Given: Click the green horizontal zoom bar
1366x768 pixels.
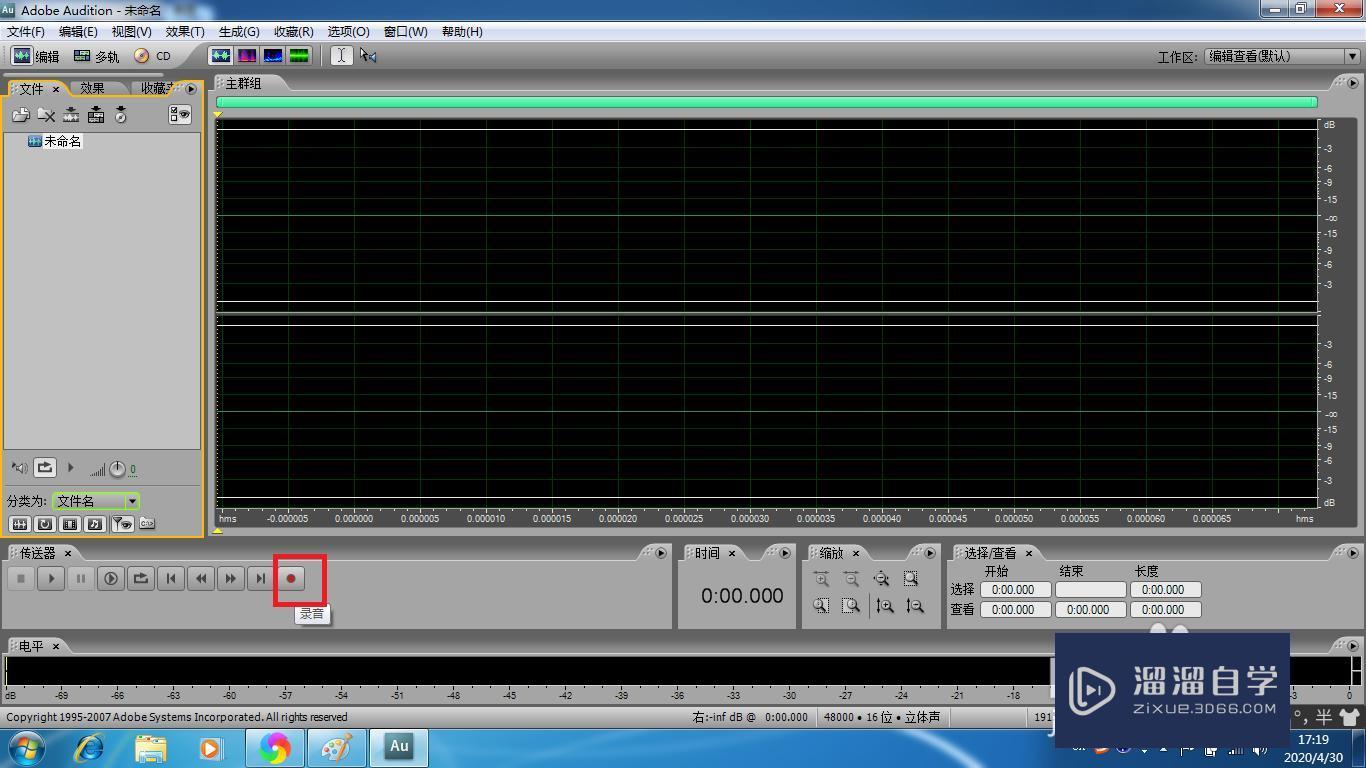Looking at the screenshot, I should [x=766, y=102].
